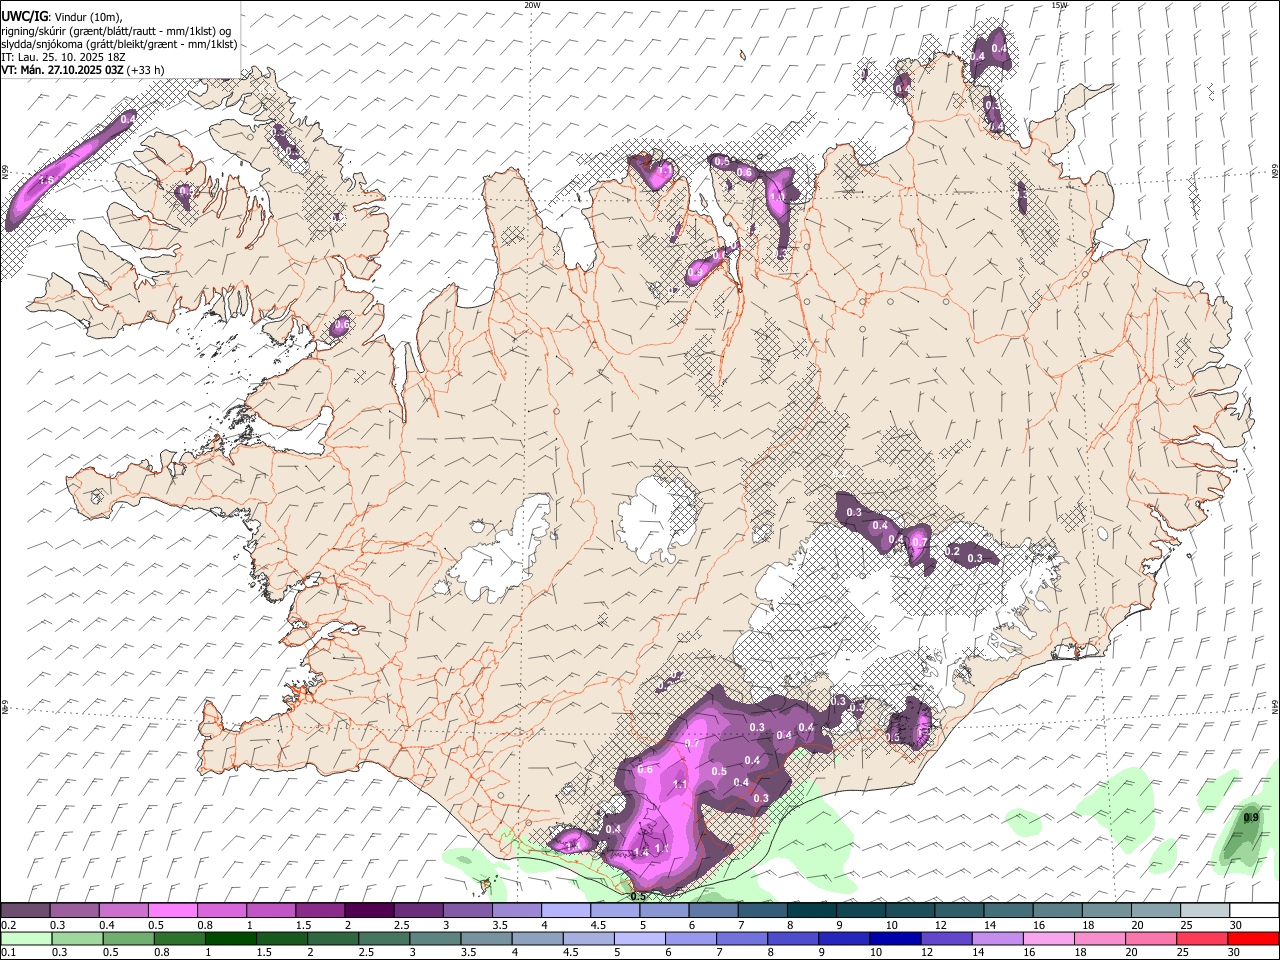This screenshot has width=1280, height=960.
Task: Click the '12' label of the upper legend scale
Action: pyautogui.click(x=941, y=925)
